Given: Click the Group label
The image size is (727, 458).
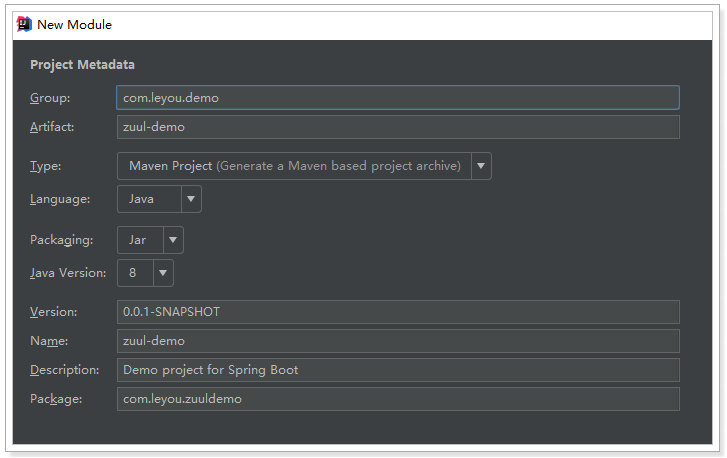Looking at the screenshot, I should point(50,98).
